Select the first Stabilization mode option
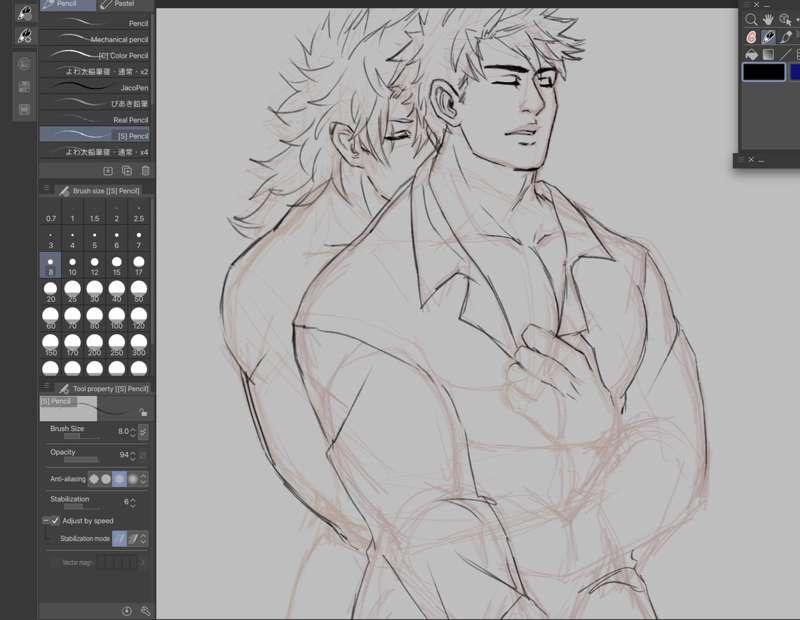 click(119, 538)
